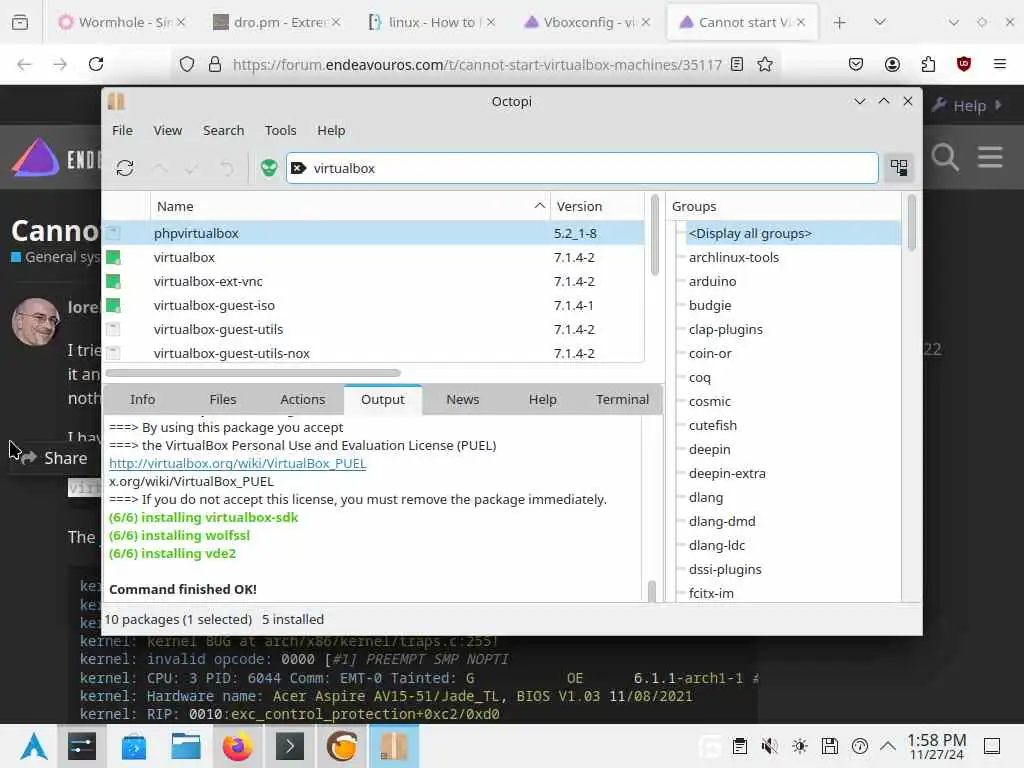Open Firefox account icon
The height and width of the screenshot is (768, 1024).
tap(892, 64)
